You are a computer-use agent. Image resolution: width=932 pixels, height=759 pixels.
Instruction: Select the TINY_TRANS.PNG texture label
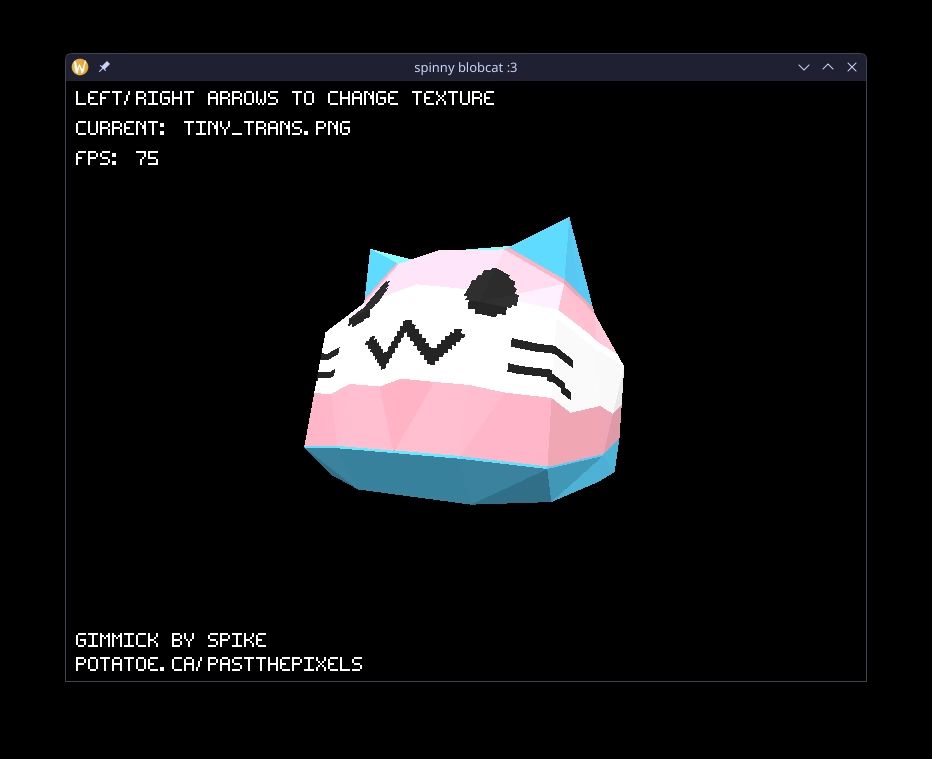tap(266, 128)
